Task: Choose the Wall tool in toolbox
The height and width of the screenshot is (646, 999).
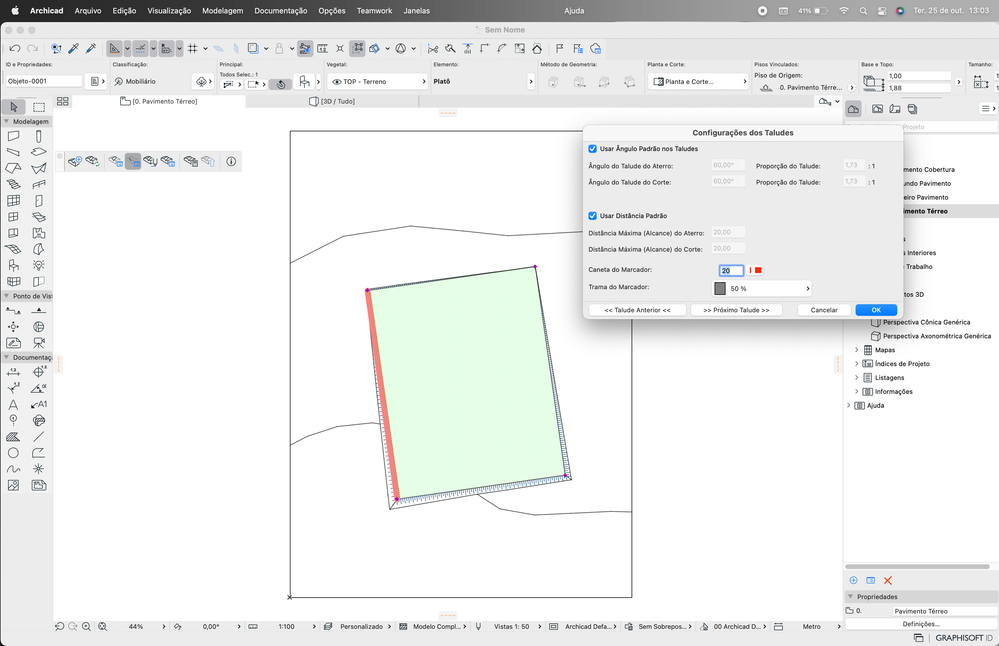Action: 13,136
